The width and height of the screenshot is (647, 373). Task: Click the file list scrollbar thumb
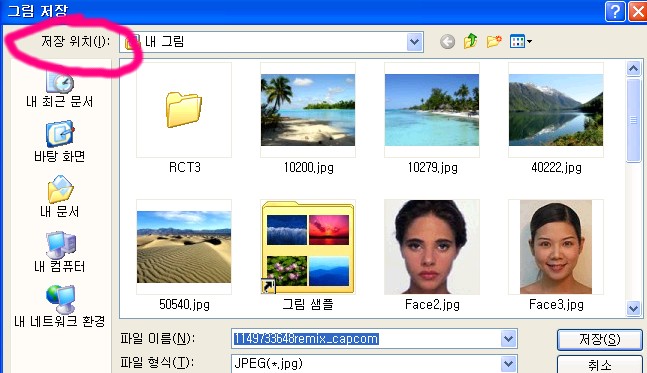[633, 120]
